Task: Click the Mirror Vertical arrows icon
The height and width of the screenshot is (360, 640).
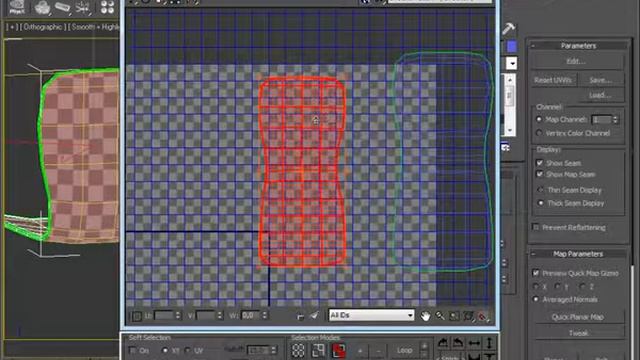Action: pyautogui.click(x=489, y=343)
